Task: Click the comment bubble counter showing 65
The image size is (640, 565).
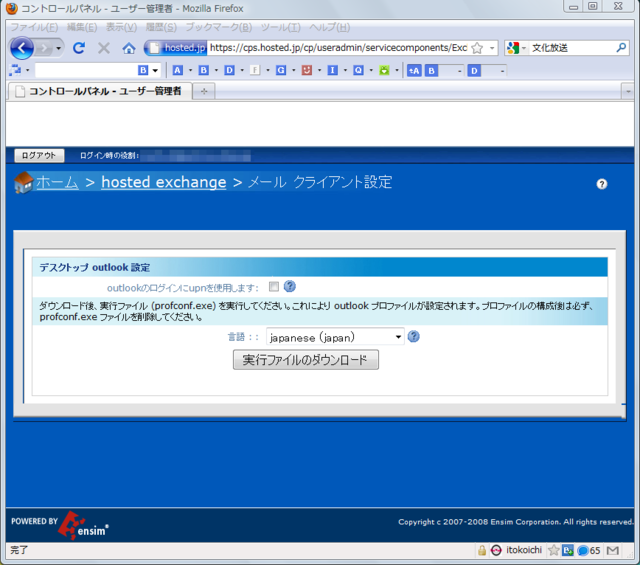Action: 589,550
